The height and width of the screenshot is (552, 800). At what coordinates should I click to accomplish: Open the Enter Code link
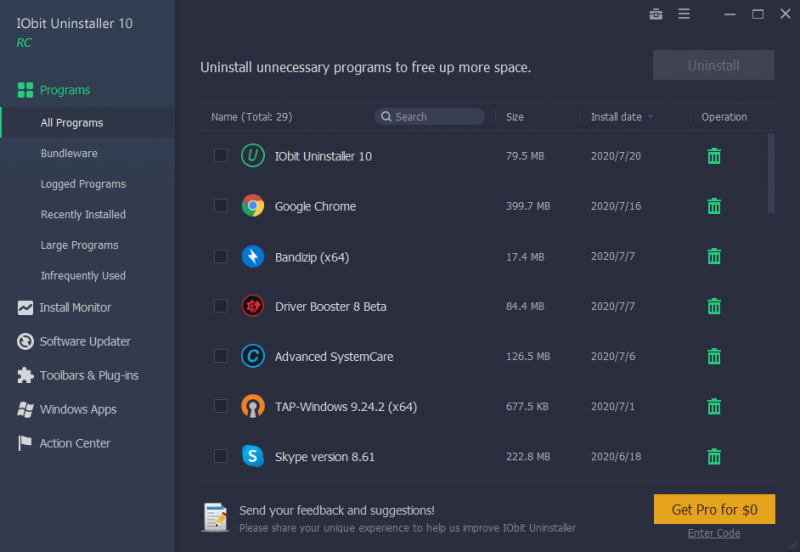tap(714, 533)
